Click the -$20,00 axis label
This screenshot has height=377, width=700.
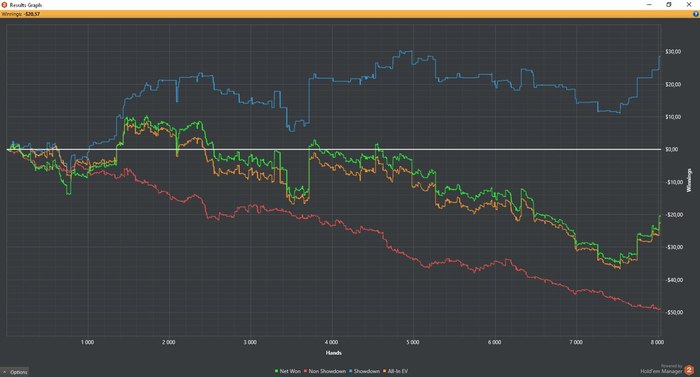pos(674,215)
